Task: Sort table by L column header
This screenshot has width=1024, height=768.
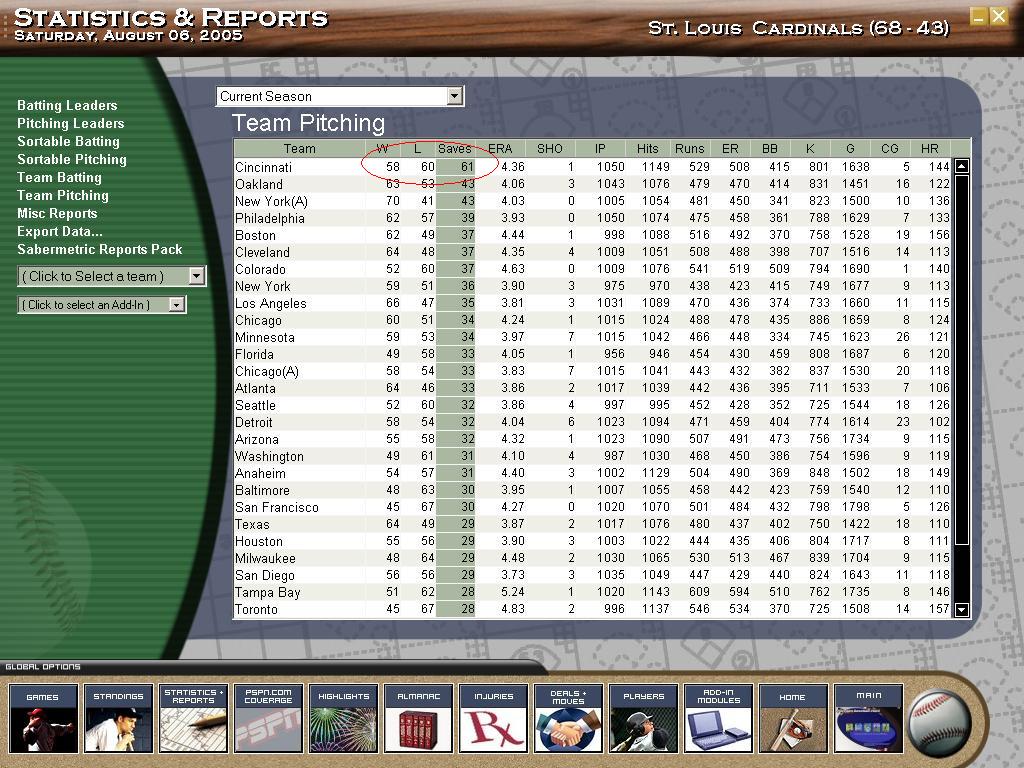Action: [418, 148]
